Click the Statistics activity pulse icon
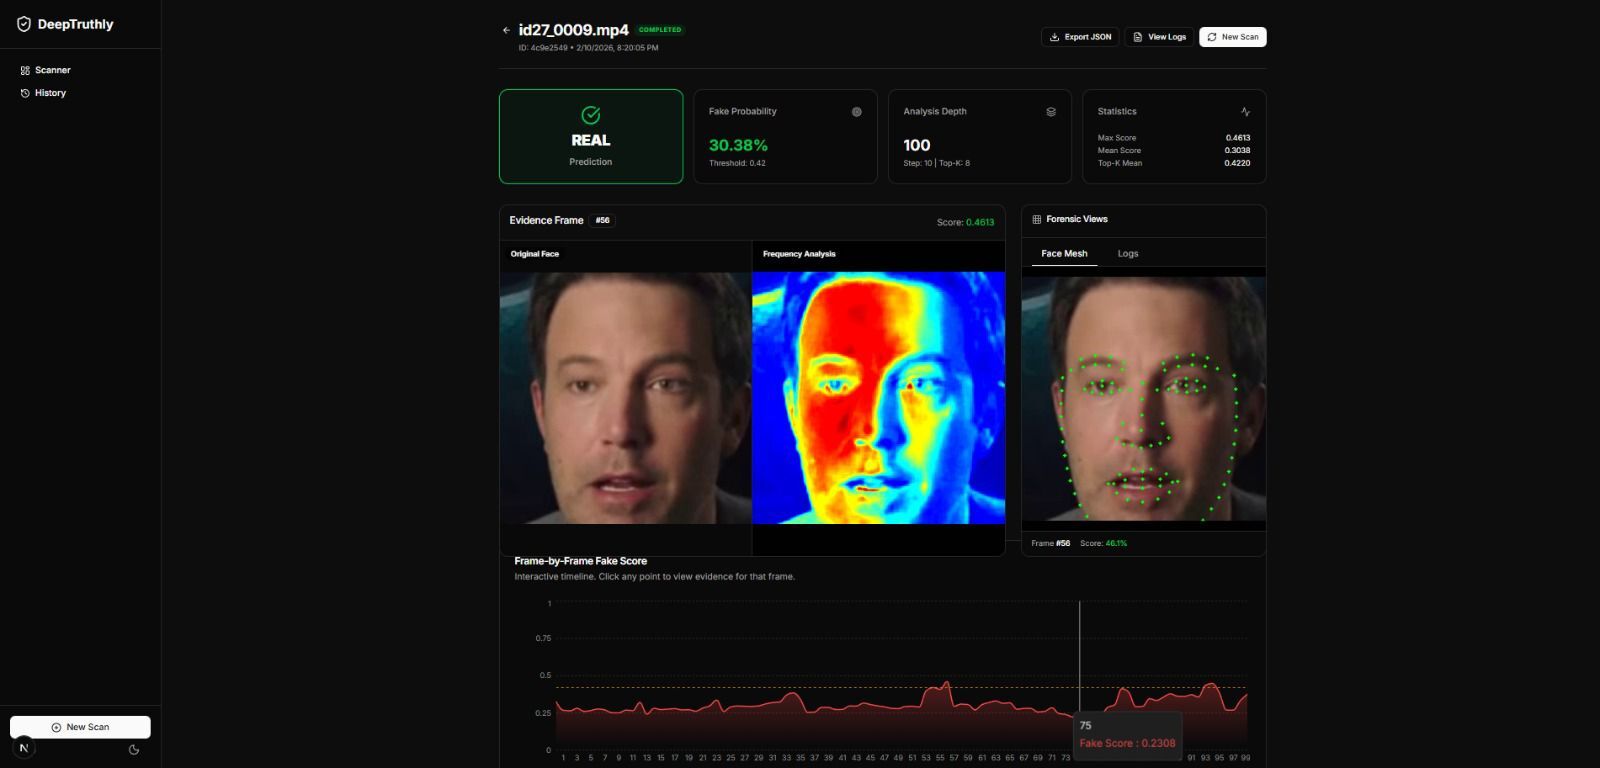This screenshot has height=768, width=1600. pyautogui.click(x=1245, y=112)
